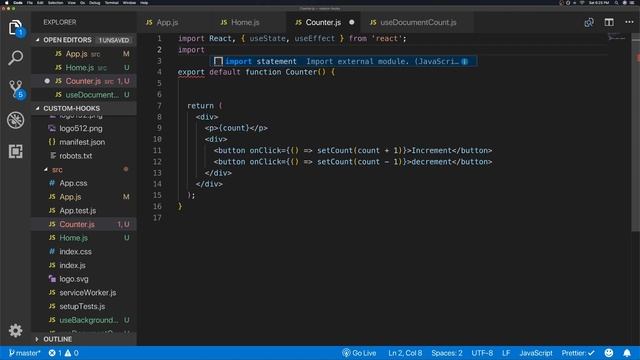The width and height of the screenshot is (640, 360).
Task: Open logo.svg in the src folder
Action: pyautogui.click(x=84, y=279)
